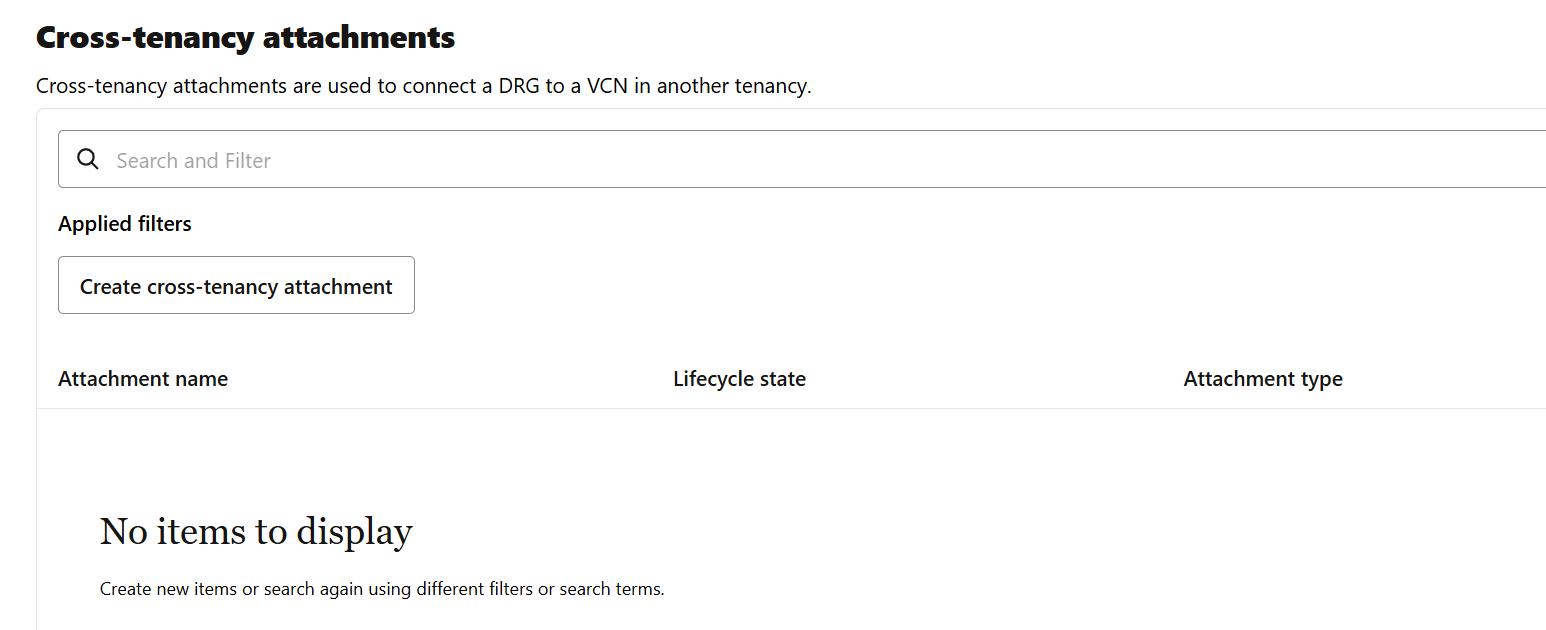Sort by Attachment name column header
This screenshot has height=630, width=1546.
click(143, 379)
